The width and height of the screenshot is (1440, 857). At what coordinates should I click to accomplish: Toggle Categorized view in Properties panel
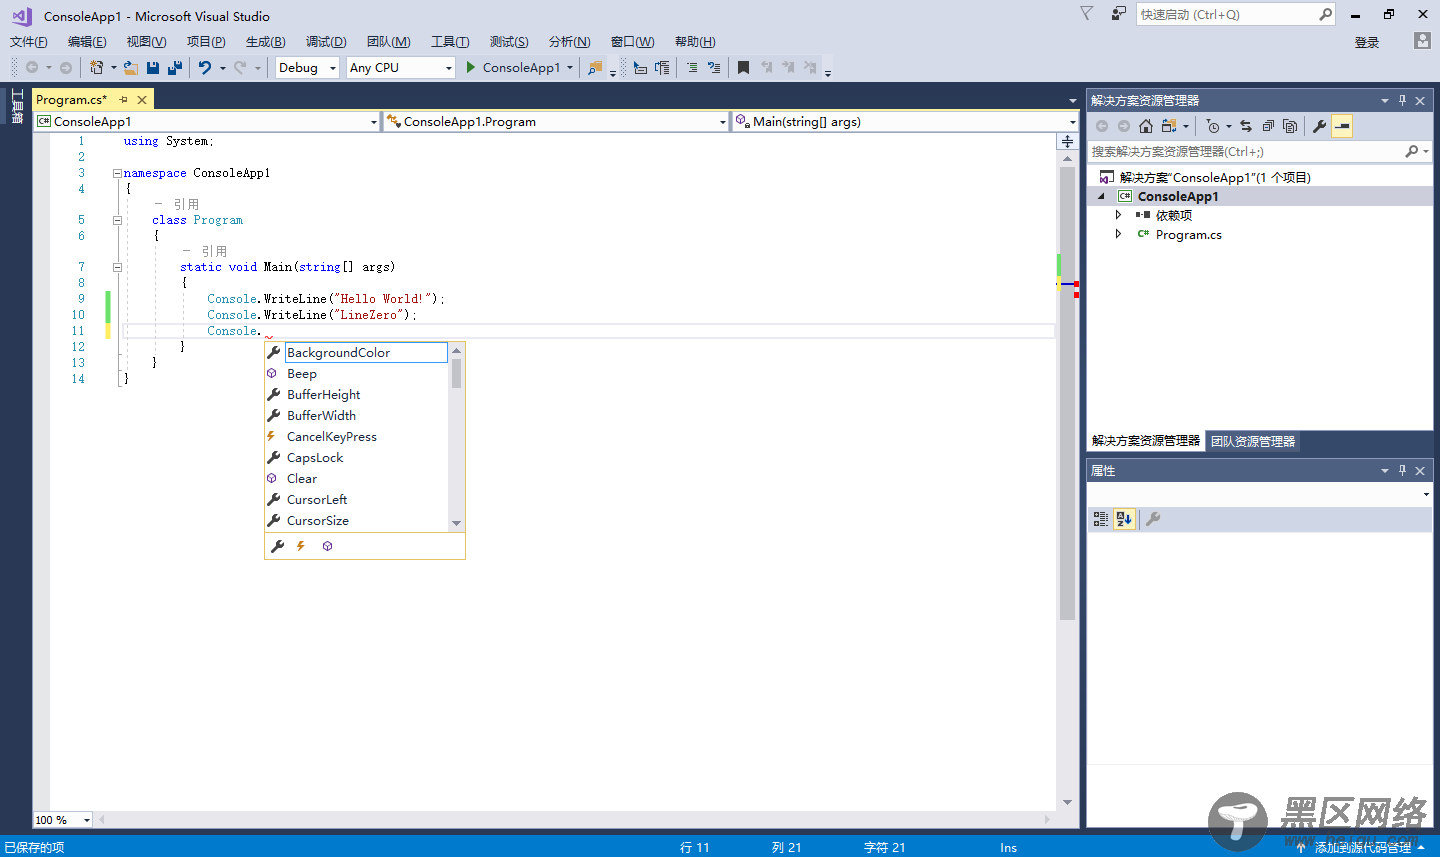(1100, 519)
